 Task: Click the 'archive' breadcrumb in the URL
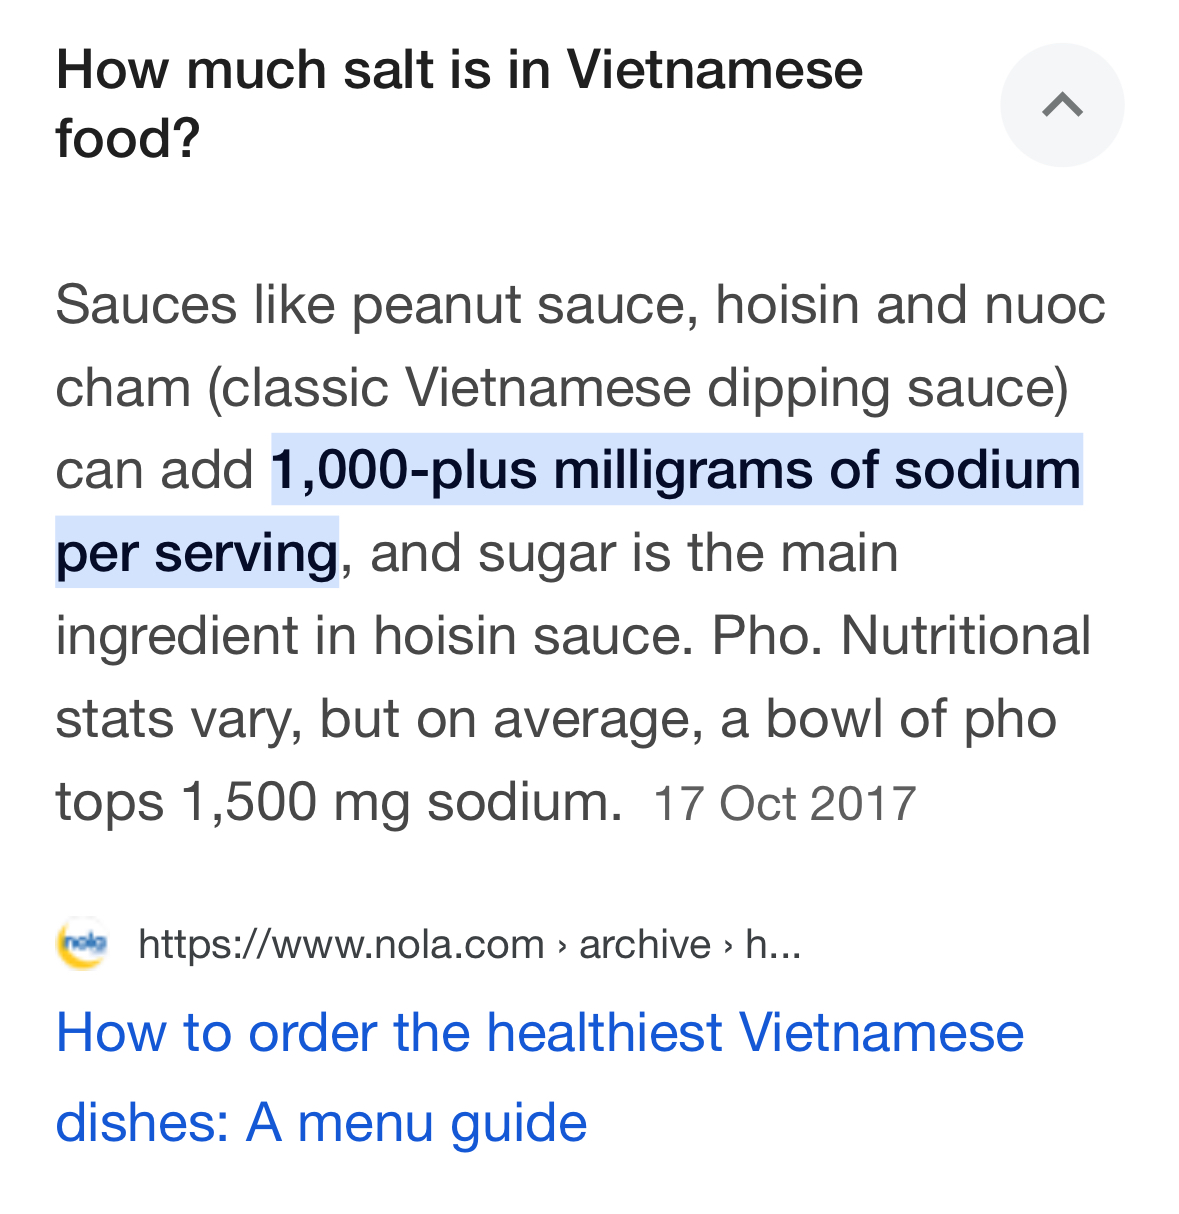[x=645, y=944]
